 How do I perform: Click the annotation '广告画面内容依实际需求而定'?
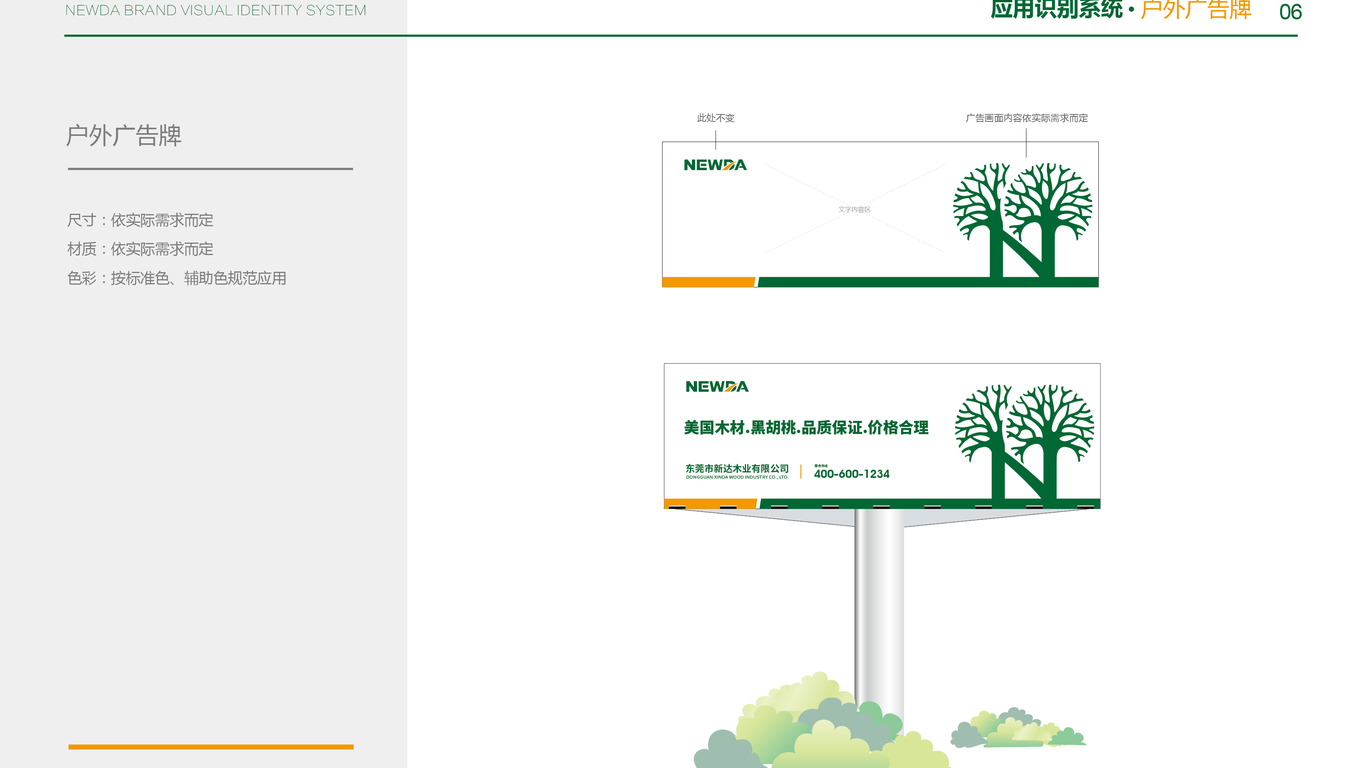1027,118
